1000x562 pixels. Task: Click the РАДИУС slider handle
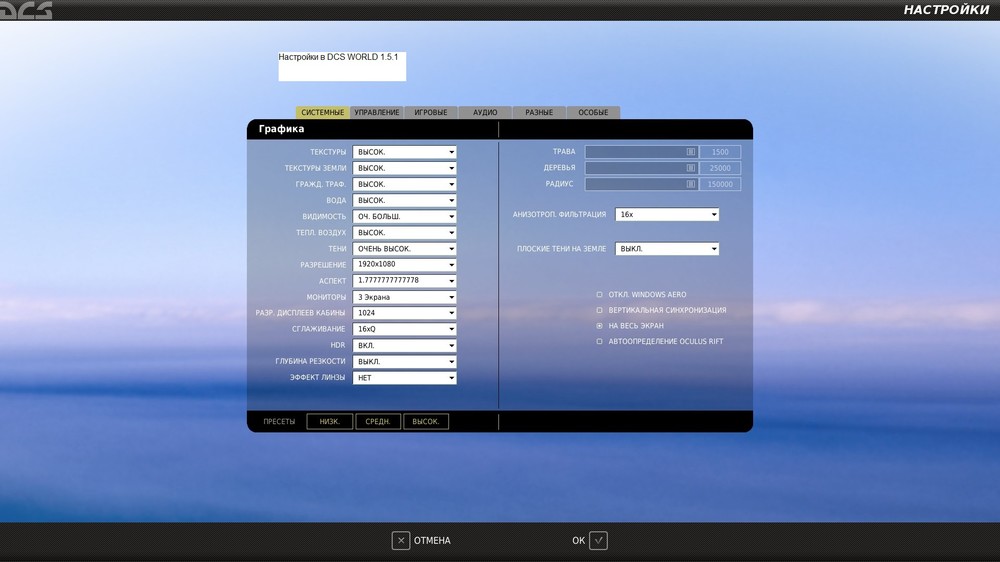pos(691,184)
